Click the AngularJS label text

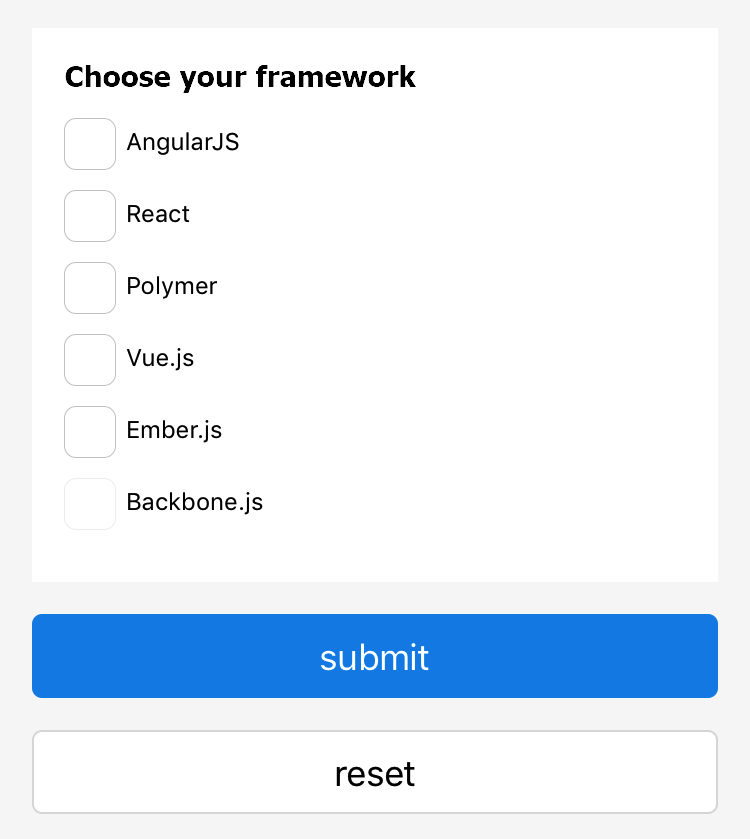[x=183, y=142]
